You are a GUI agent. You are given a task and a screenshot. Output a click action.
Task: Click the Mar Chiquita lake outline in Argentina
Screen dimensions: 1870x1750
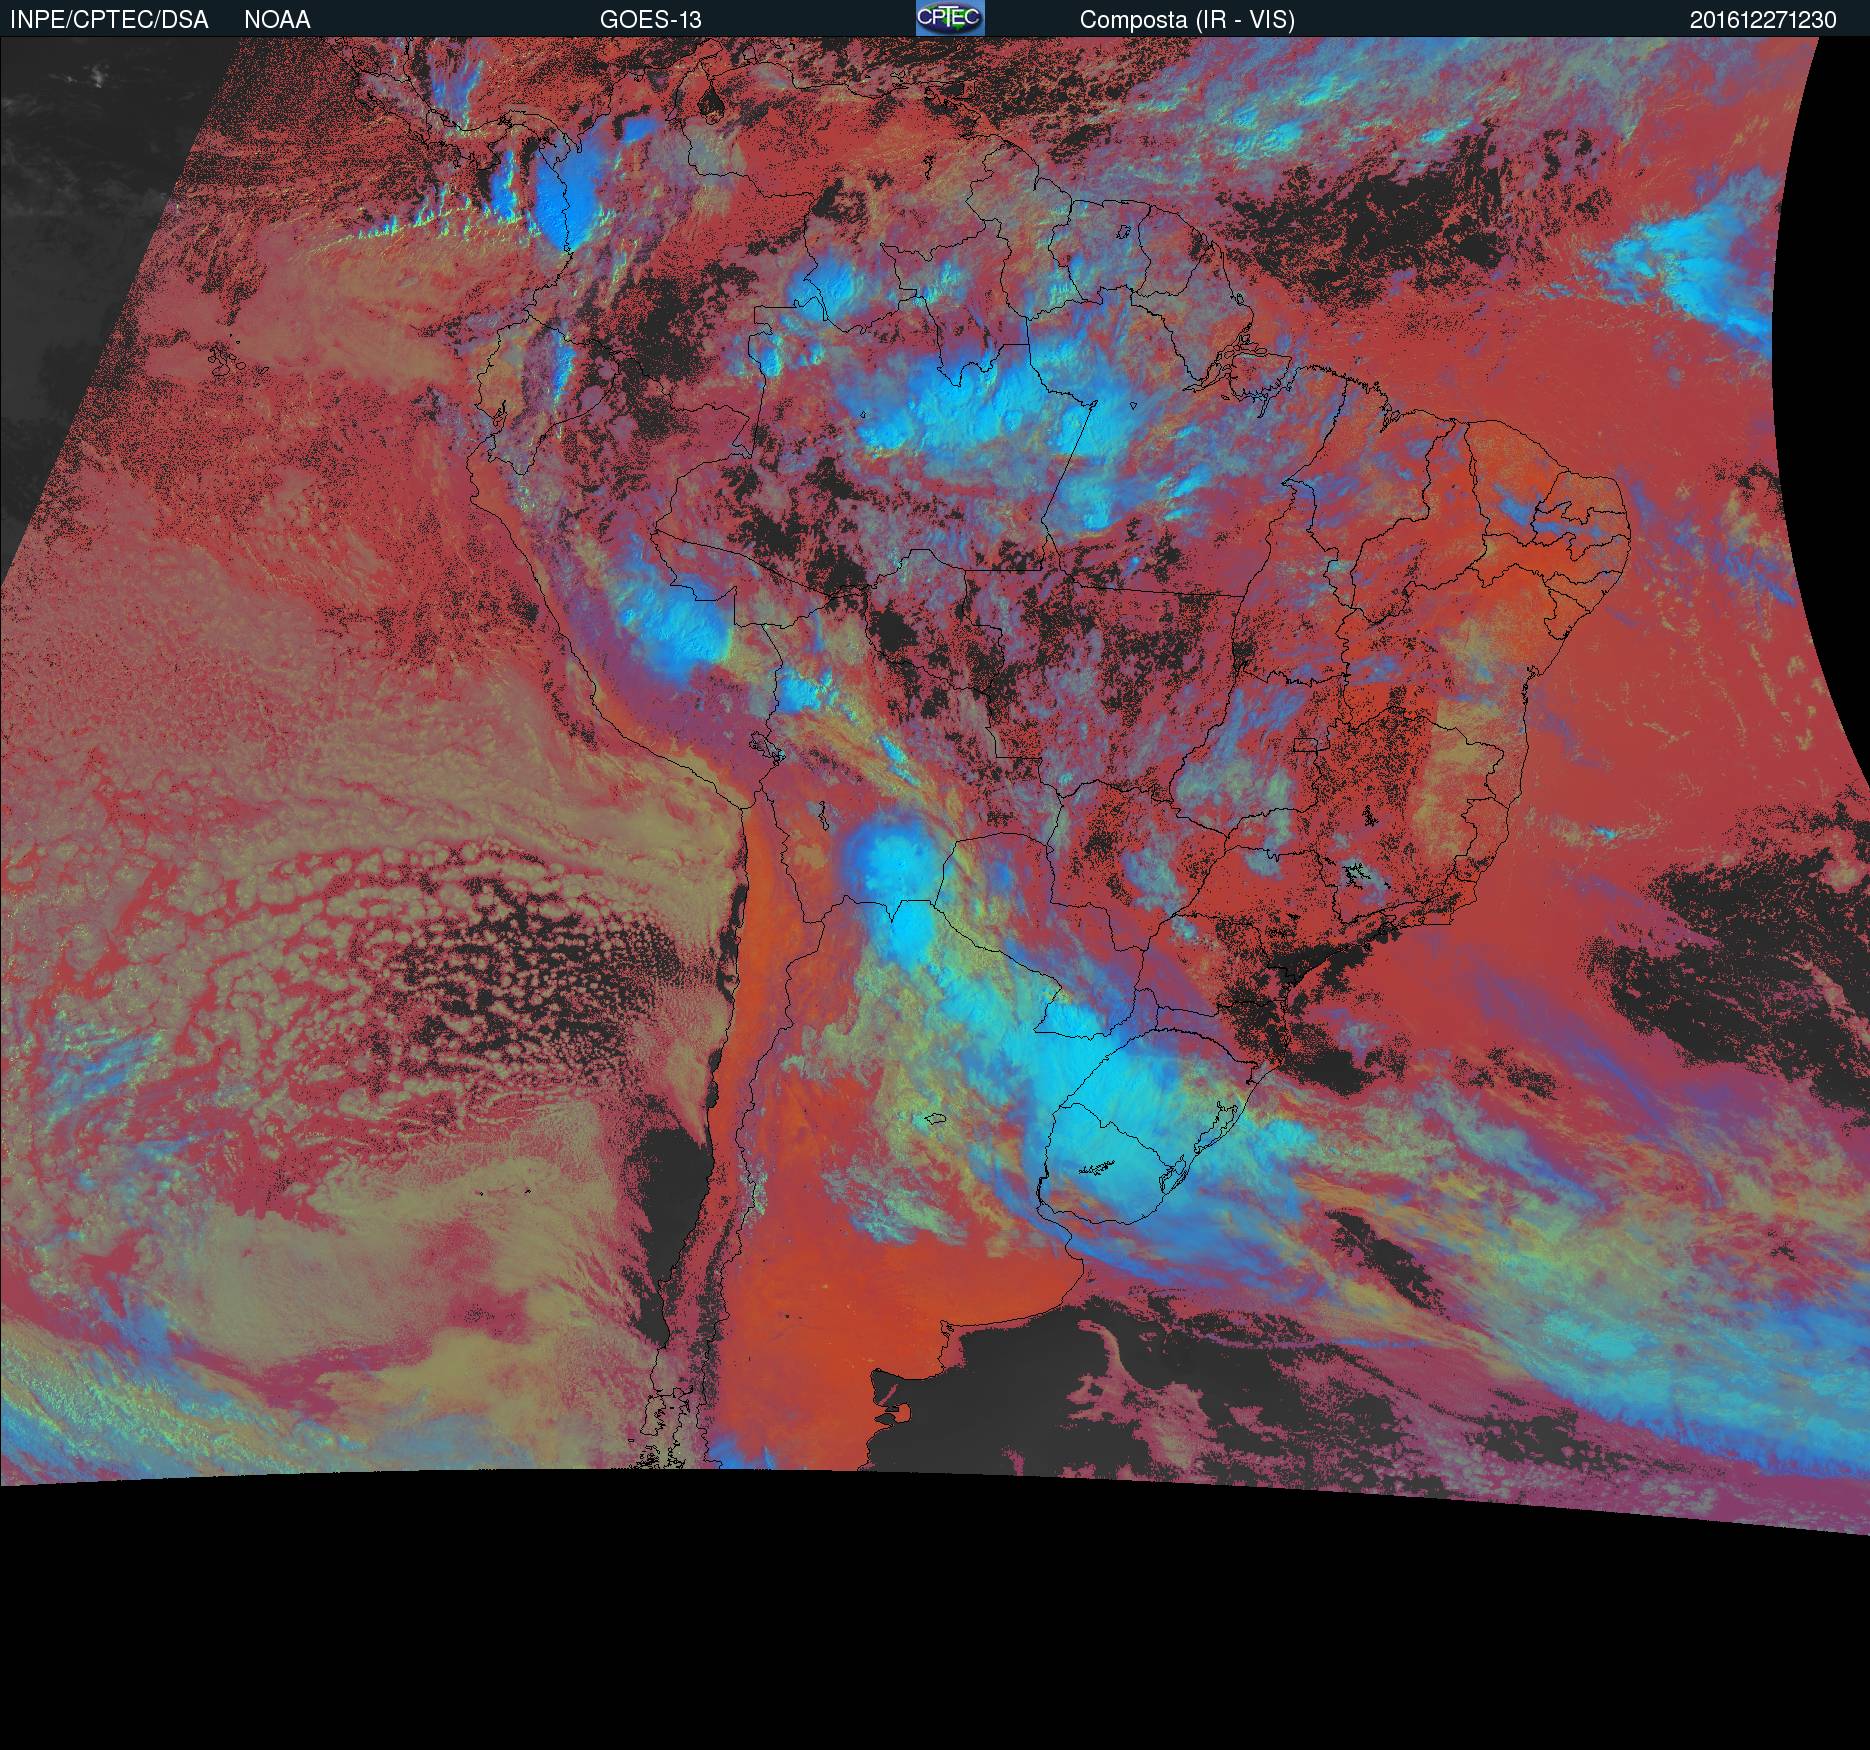[x=936, y=1119]
